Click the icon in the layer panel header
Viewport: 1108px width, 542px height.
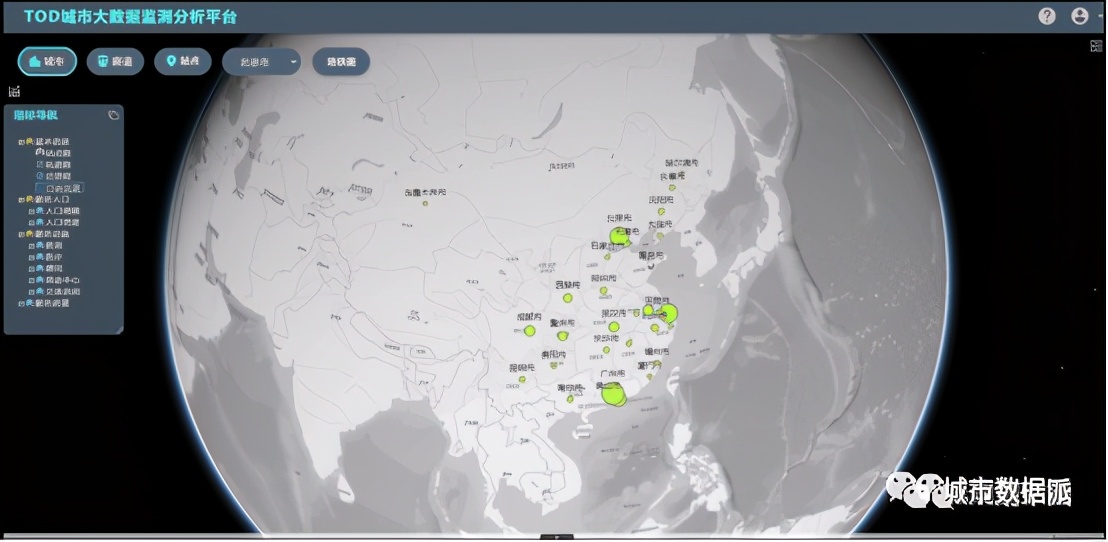coord(113,115)
